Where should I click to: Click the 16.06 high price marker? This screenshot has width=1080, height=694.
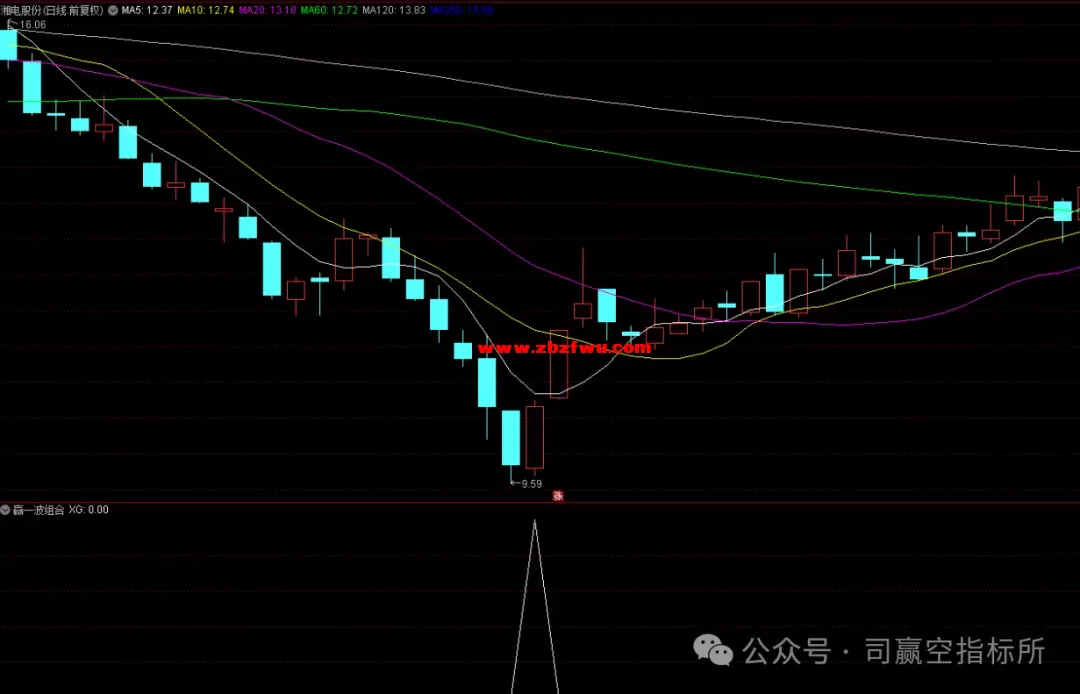32,25
